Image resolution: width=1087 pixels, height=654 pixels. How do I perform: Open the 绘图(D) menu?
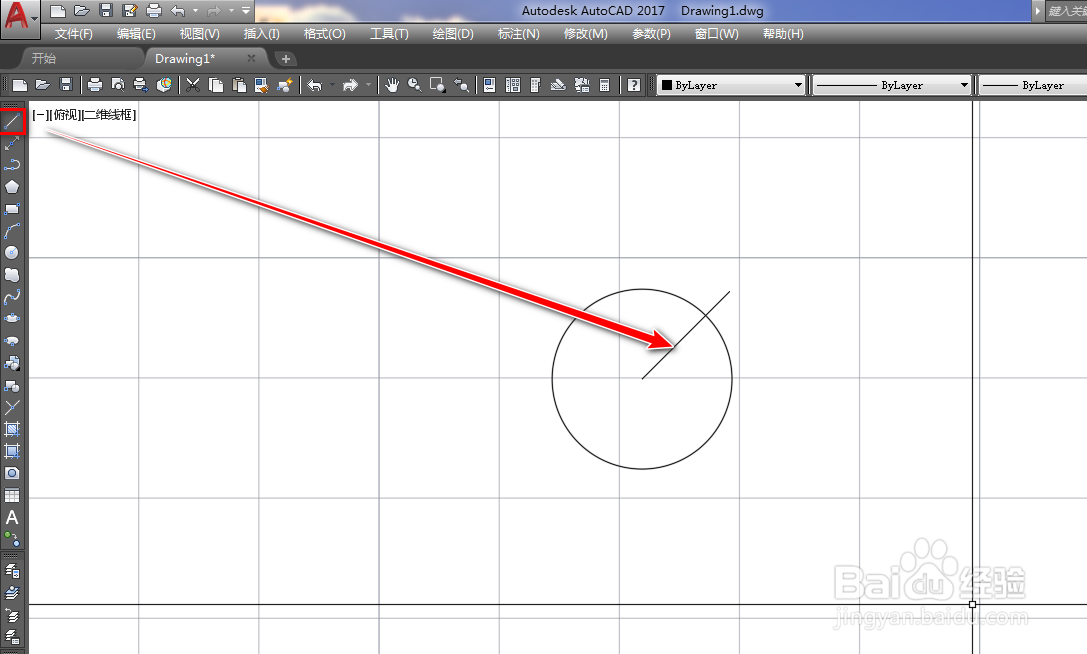(453, 33)
